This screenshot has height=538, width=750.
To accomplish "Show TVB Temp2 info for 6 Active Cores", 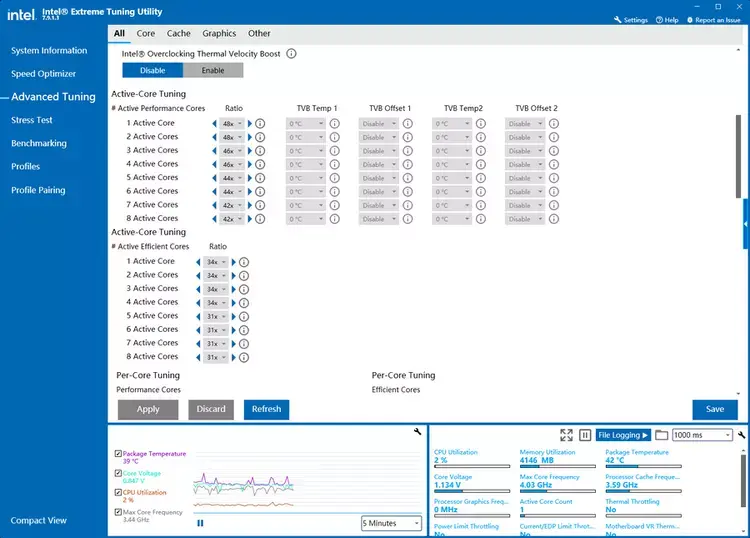I will pyautogui.click(x=481, y=192).
